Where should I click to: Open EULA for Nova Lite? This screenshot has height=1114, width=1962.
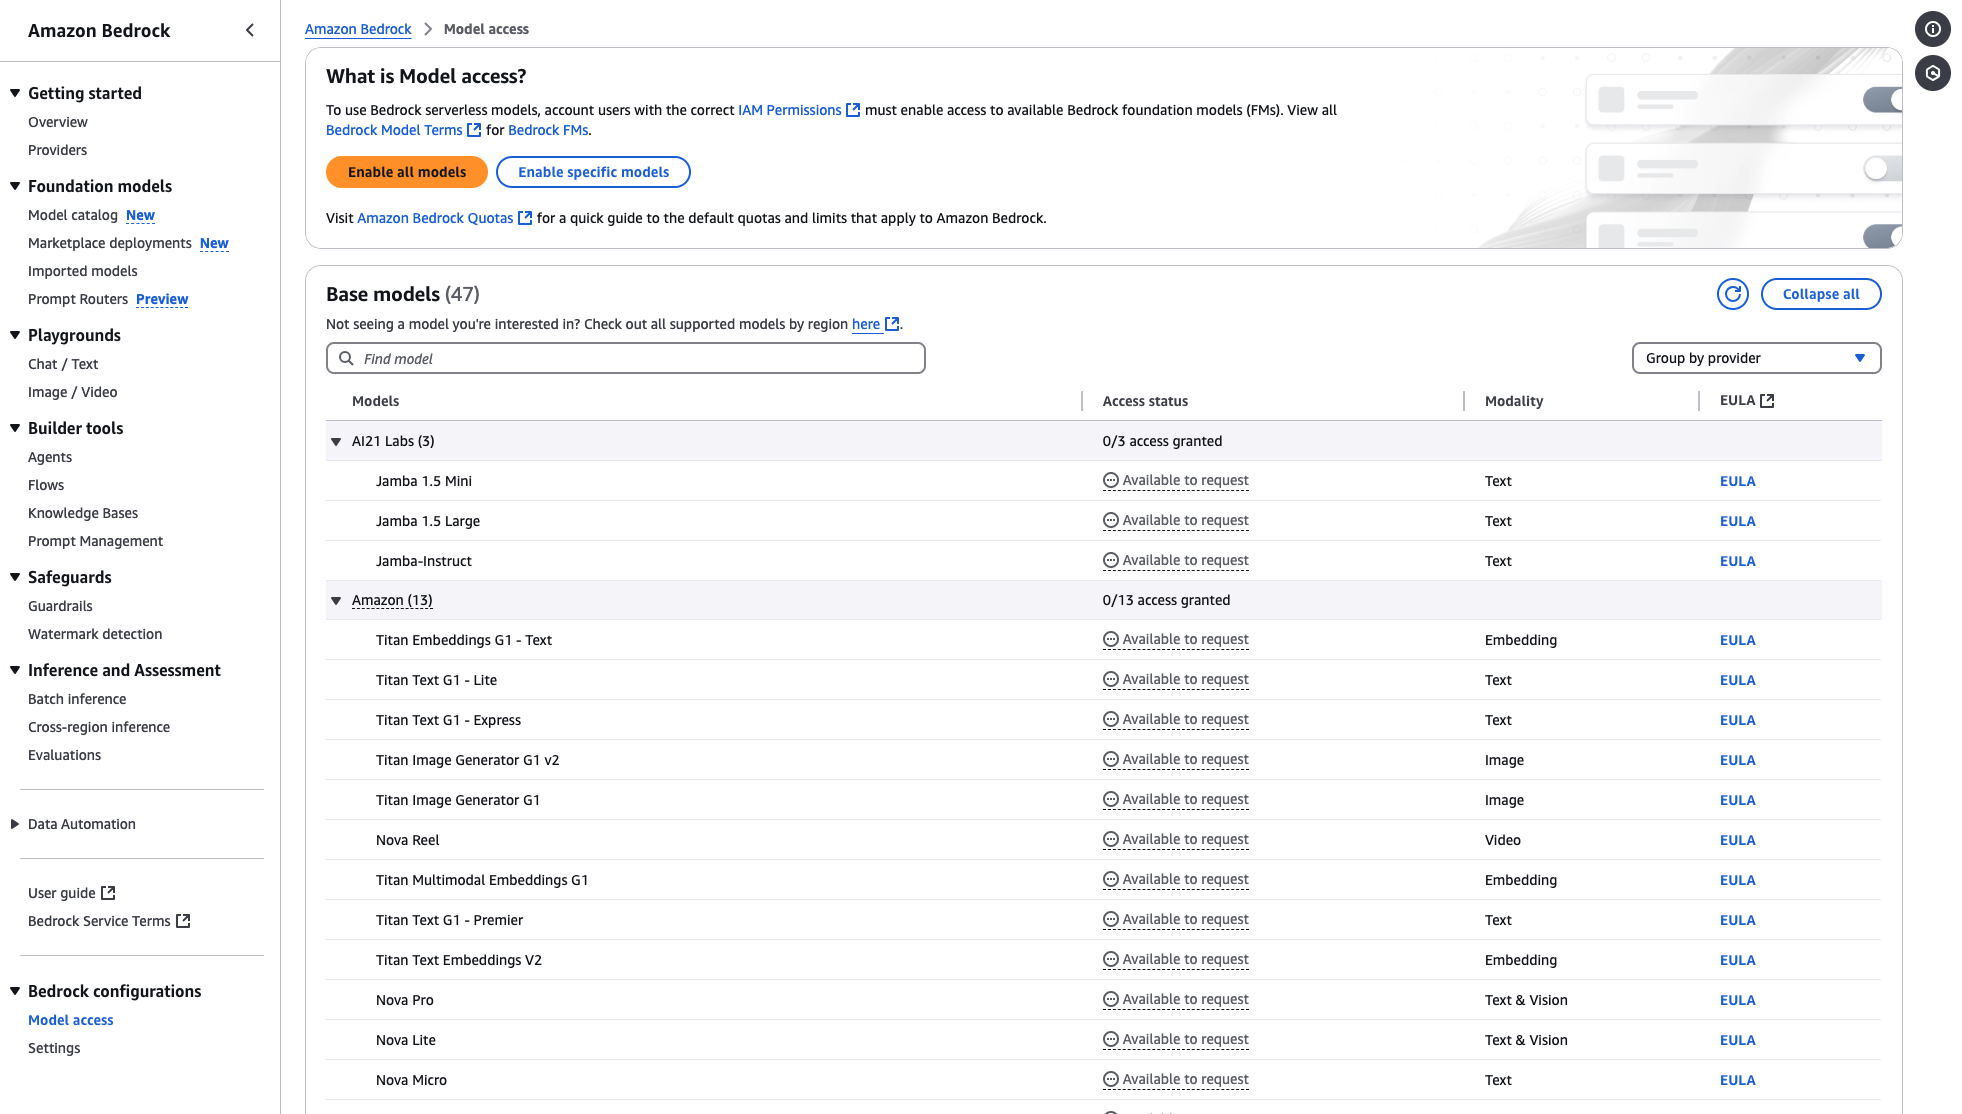click(x=1737, y=1040)
